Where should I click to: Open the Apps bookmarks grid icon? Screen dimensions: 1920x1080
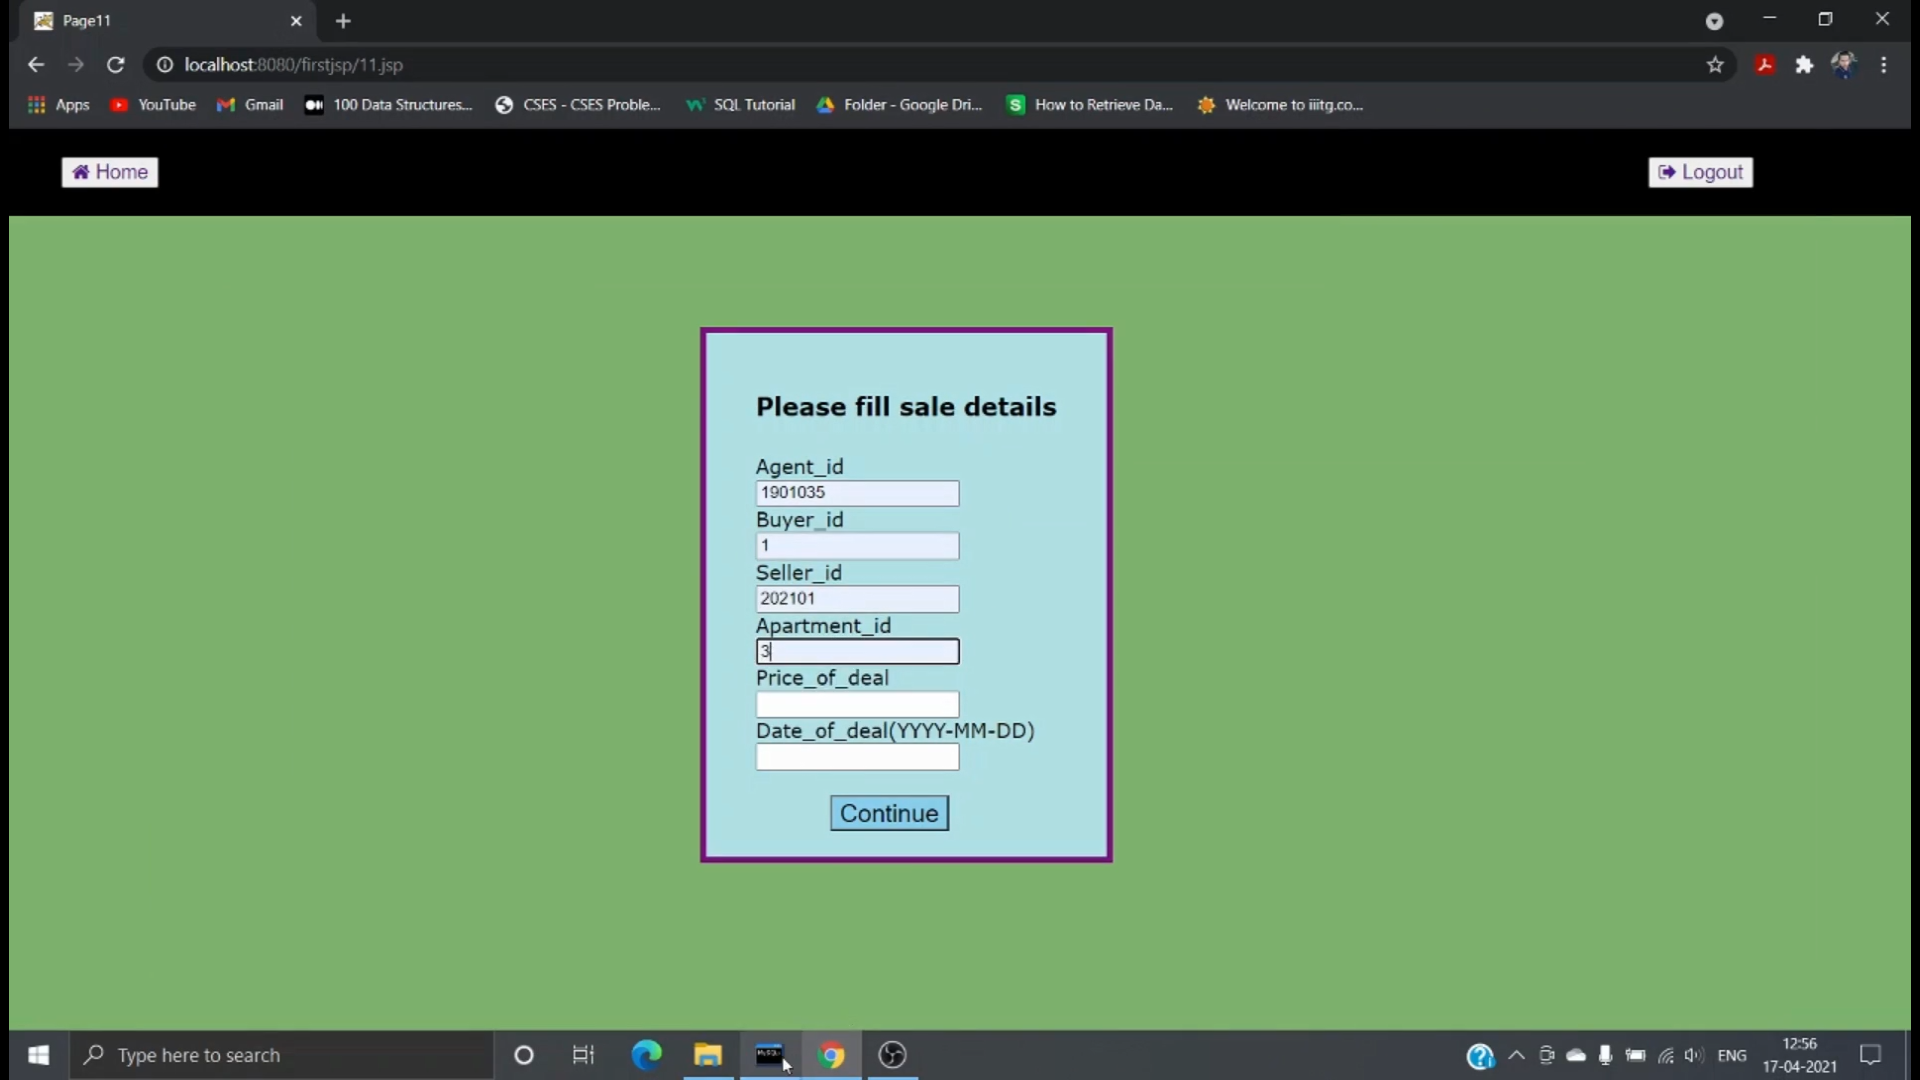tap(37, 105)
